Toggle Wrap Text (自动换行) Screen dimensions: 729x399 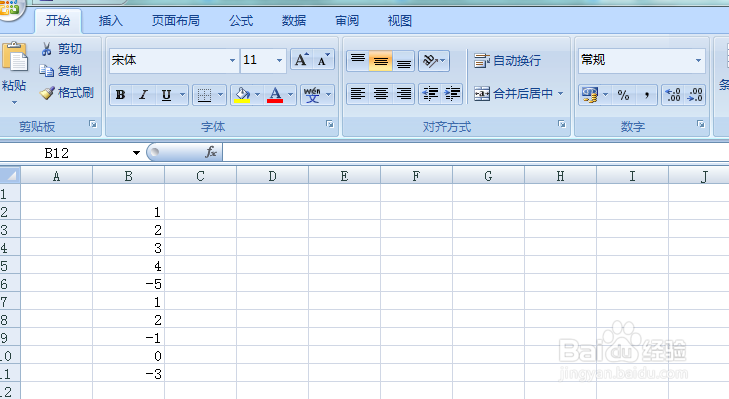click(507, 60)
